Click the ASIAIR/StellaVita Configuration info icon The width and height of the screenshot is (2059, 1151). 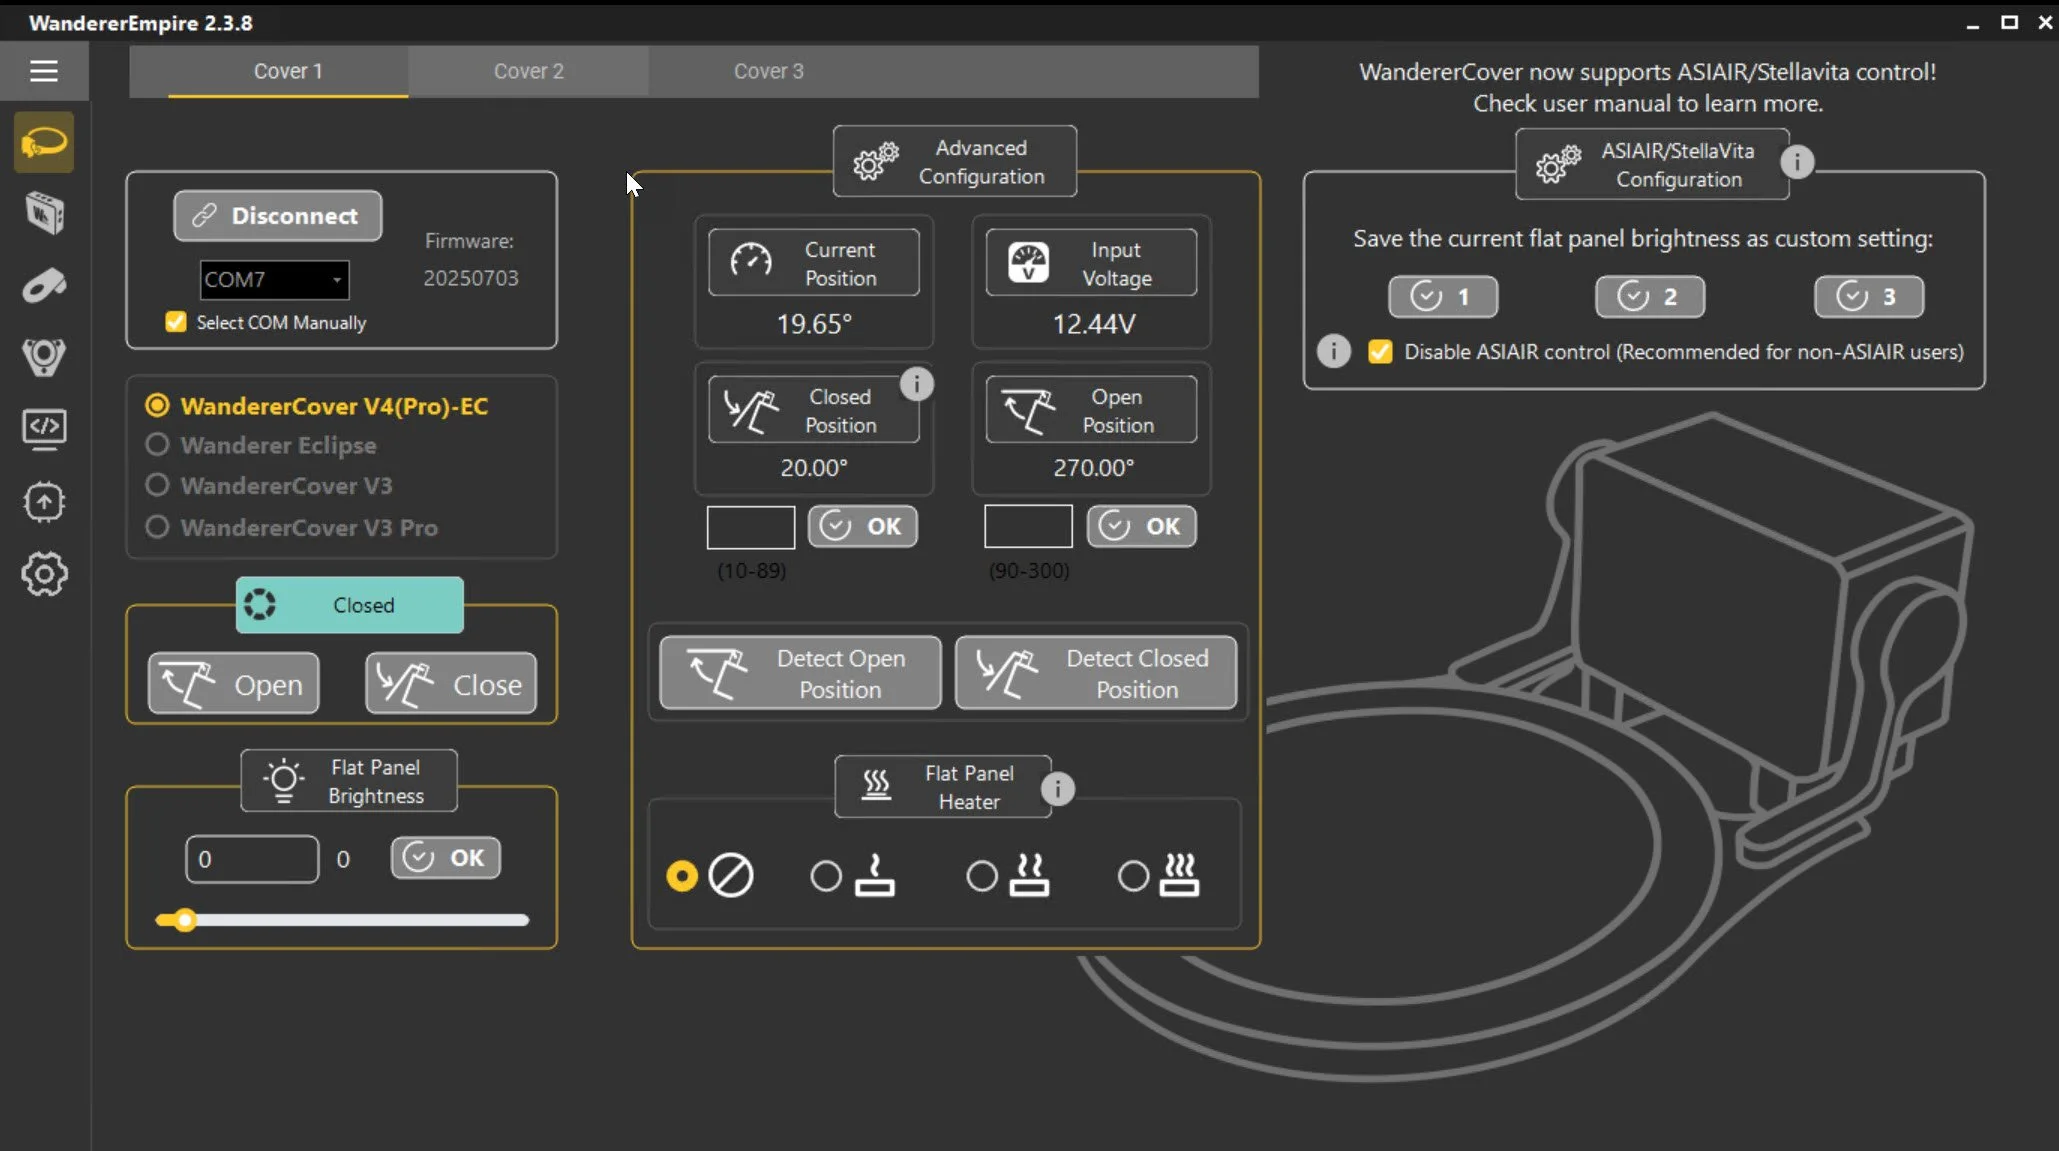[x=1797, y=162]
